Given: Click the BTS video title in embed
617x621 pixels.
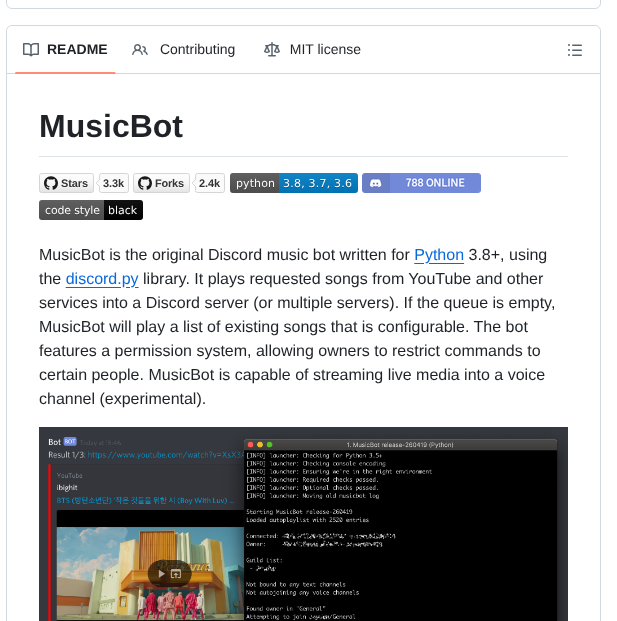Looking at the screenshot, I should coord(145,501).
